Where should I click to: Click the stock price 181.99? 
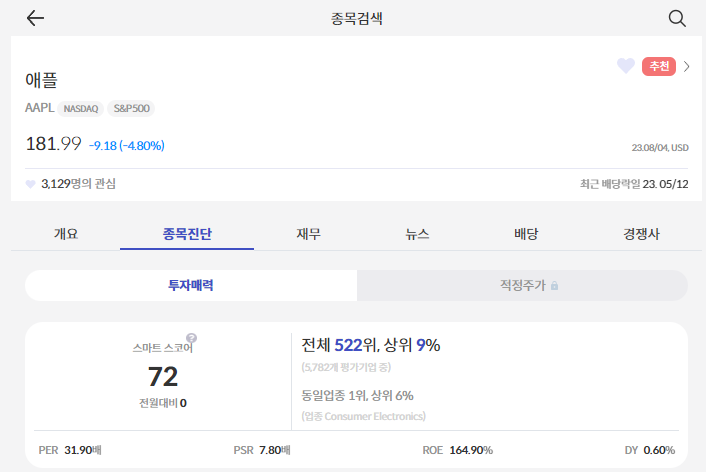click(54, 144)
